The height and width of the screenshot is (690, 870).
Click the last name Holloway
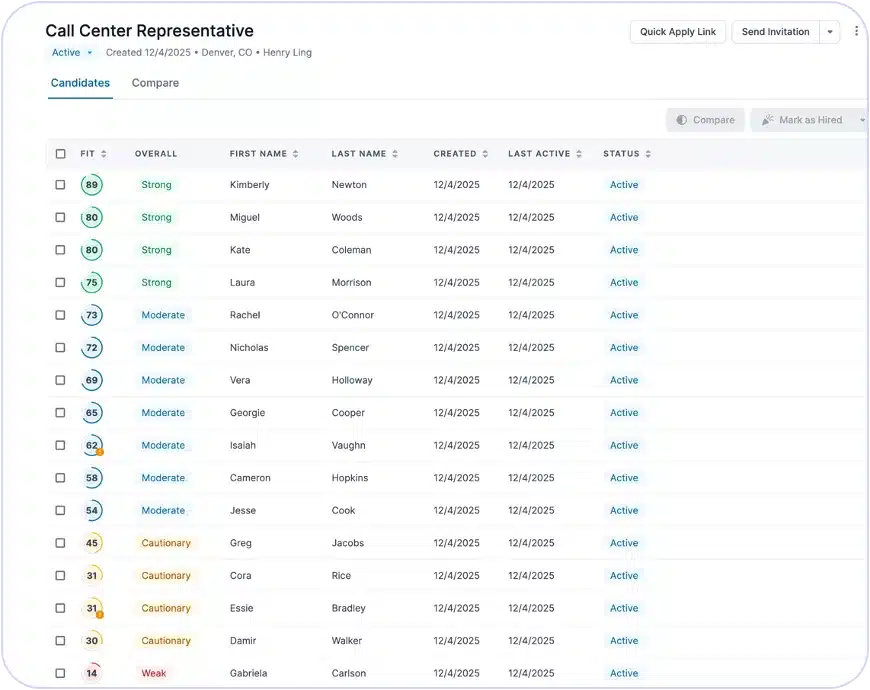(352, 380)
